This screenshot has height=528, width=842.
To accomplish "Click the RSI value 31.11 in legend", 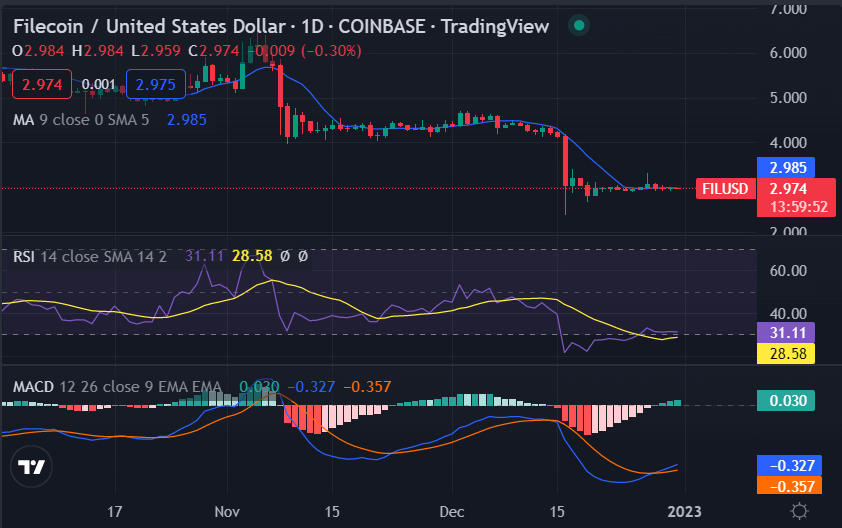I will 204,256.
